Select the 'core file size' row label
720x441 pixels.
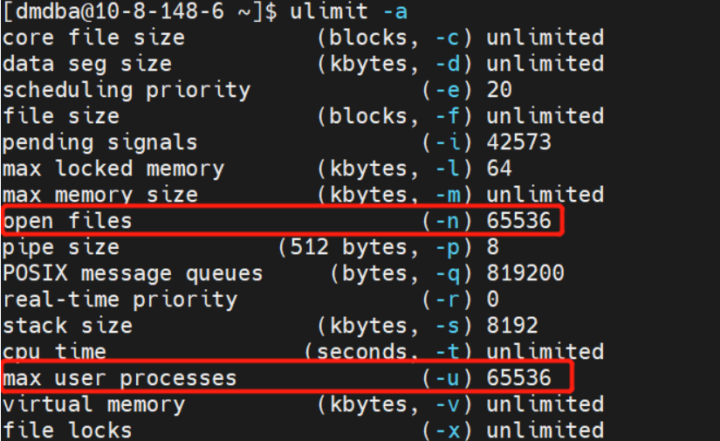[x=94, y=37]
